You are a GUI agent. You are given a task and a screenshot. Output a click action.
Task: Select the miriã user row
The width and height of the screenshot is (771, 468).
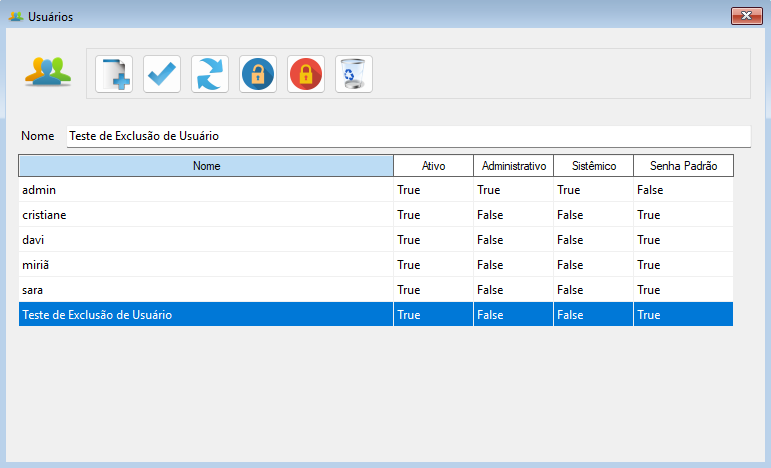[206, 265]
